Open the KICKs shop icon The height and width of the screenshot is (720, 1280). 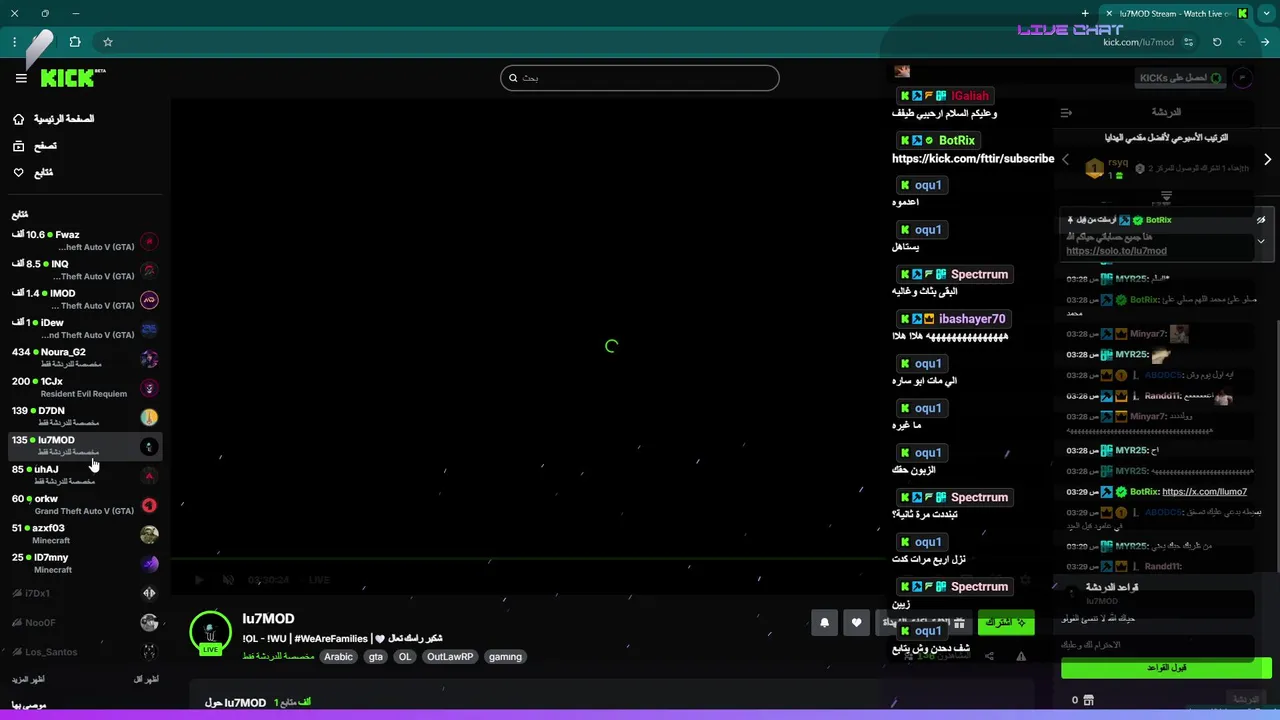point(1089,700)
